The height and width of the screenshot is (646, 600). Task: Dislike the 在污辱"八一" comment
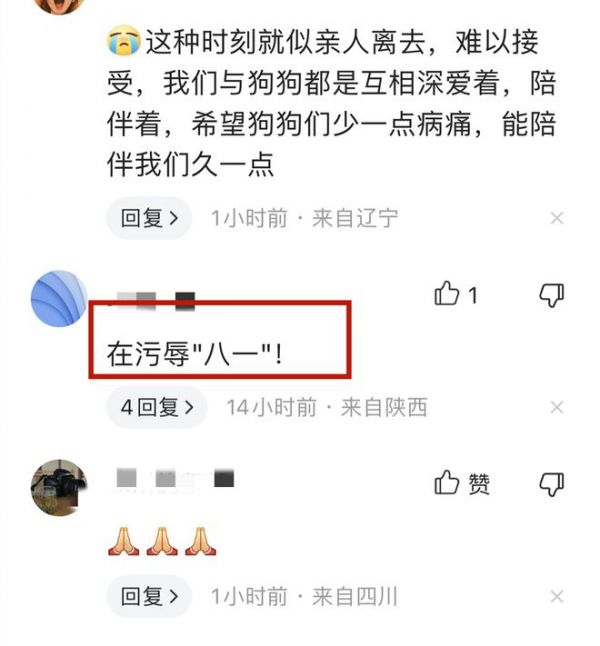tap(552, 295)
